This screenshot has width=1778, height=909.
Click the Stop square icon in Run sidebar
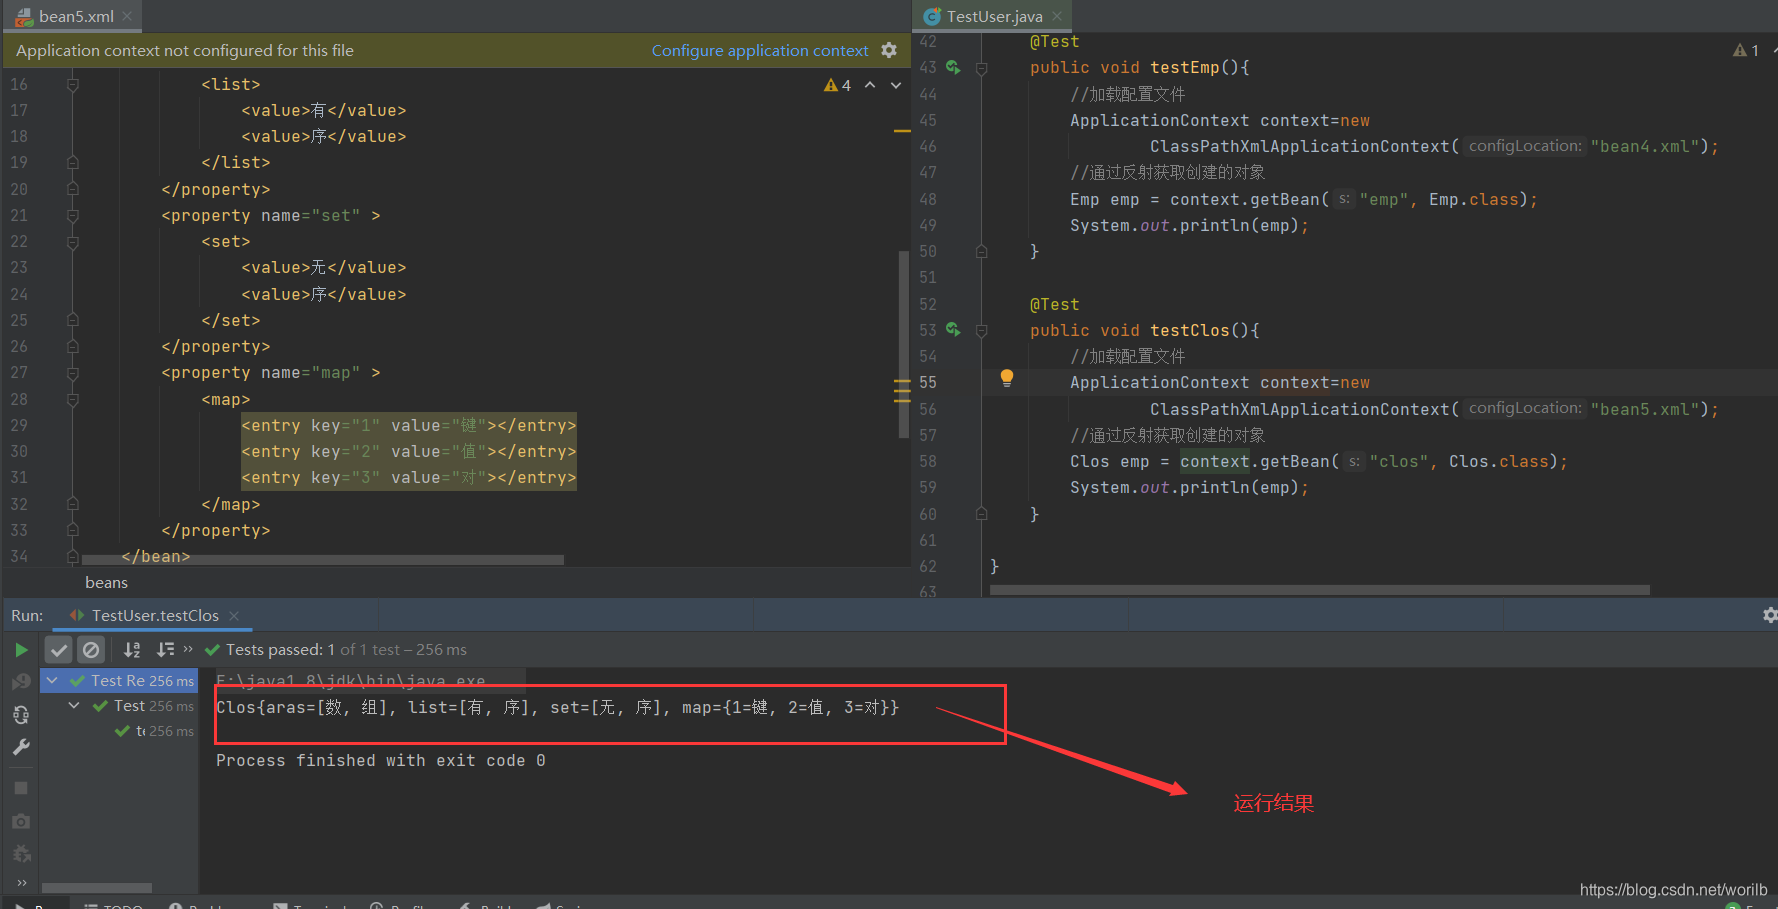pos(21,788)
